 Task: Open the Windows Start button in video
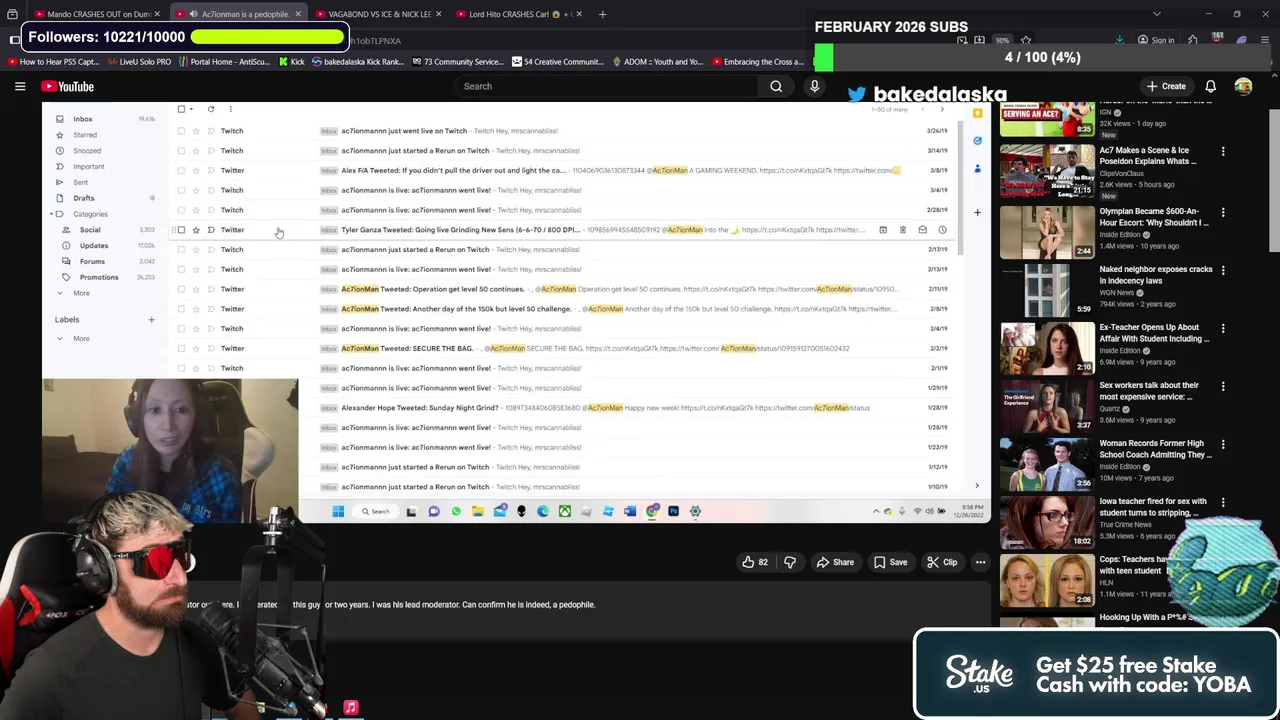(x=338, y=511)
